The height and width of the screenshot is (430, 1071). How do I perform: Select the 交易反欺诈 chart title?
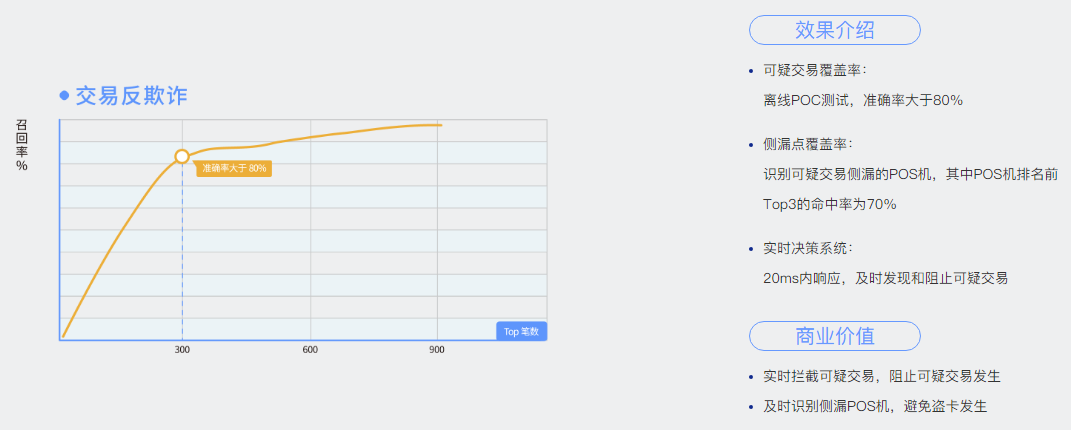(x=131, y=96)
